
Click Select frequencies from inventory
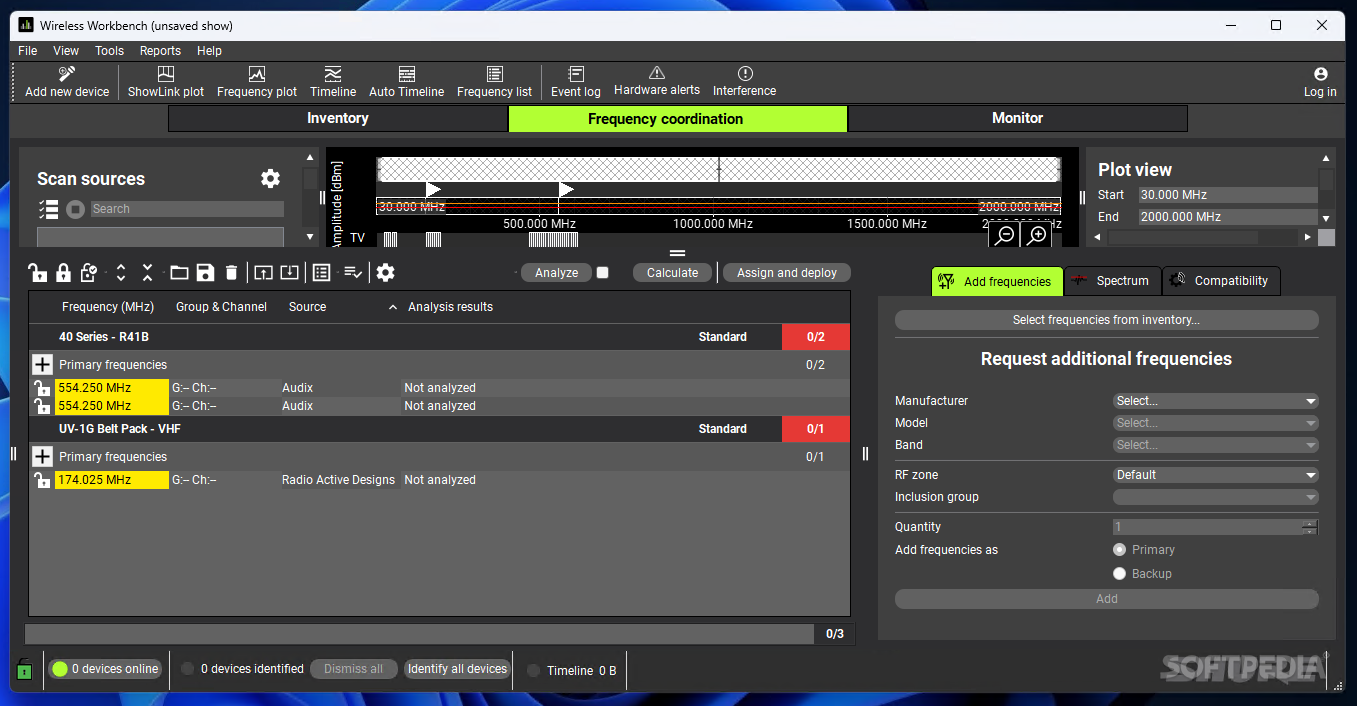pyautogui.click(x=1106, y=320)
